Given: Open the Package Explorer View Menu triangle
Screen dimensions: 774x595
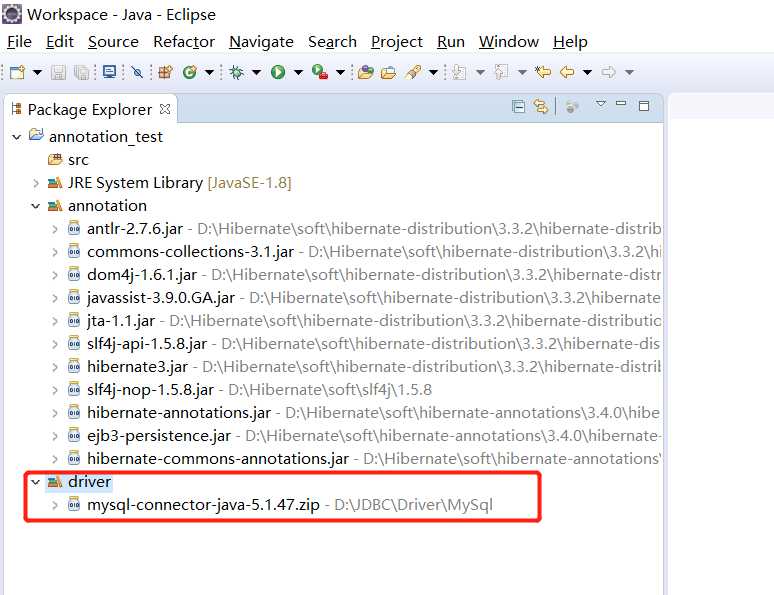Looking at the screenshot, I should tap(600, 104).
